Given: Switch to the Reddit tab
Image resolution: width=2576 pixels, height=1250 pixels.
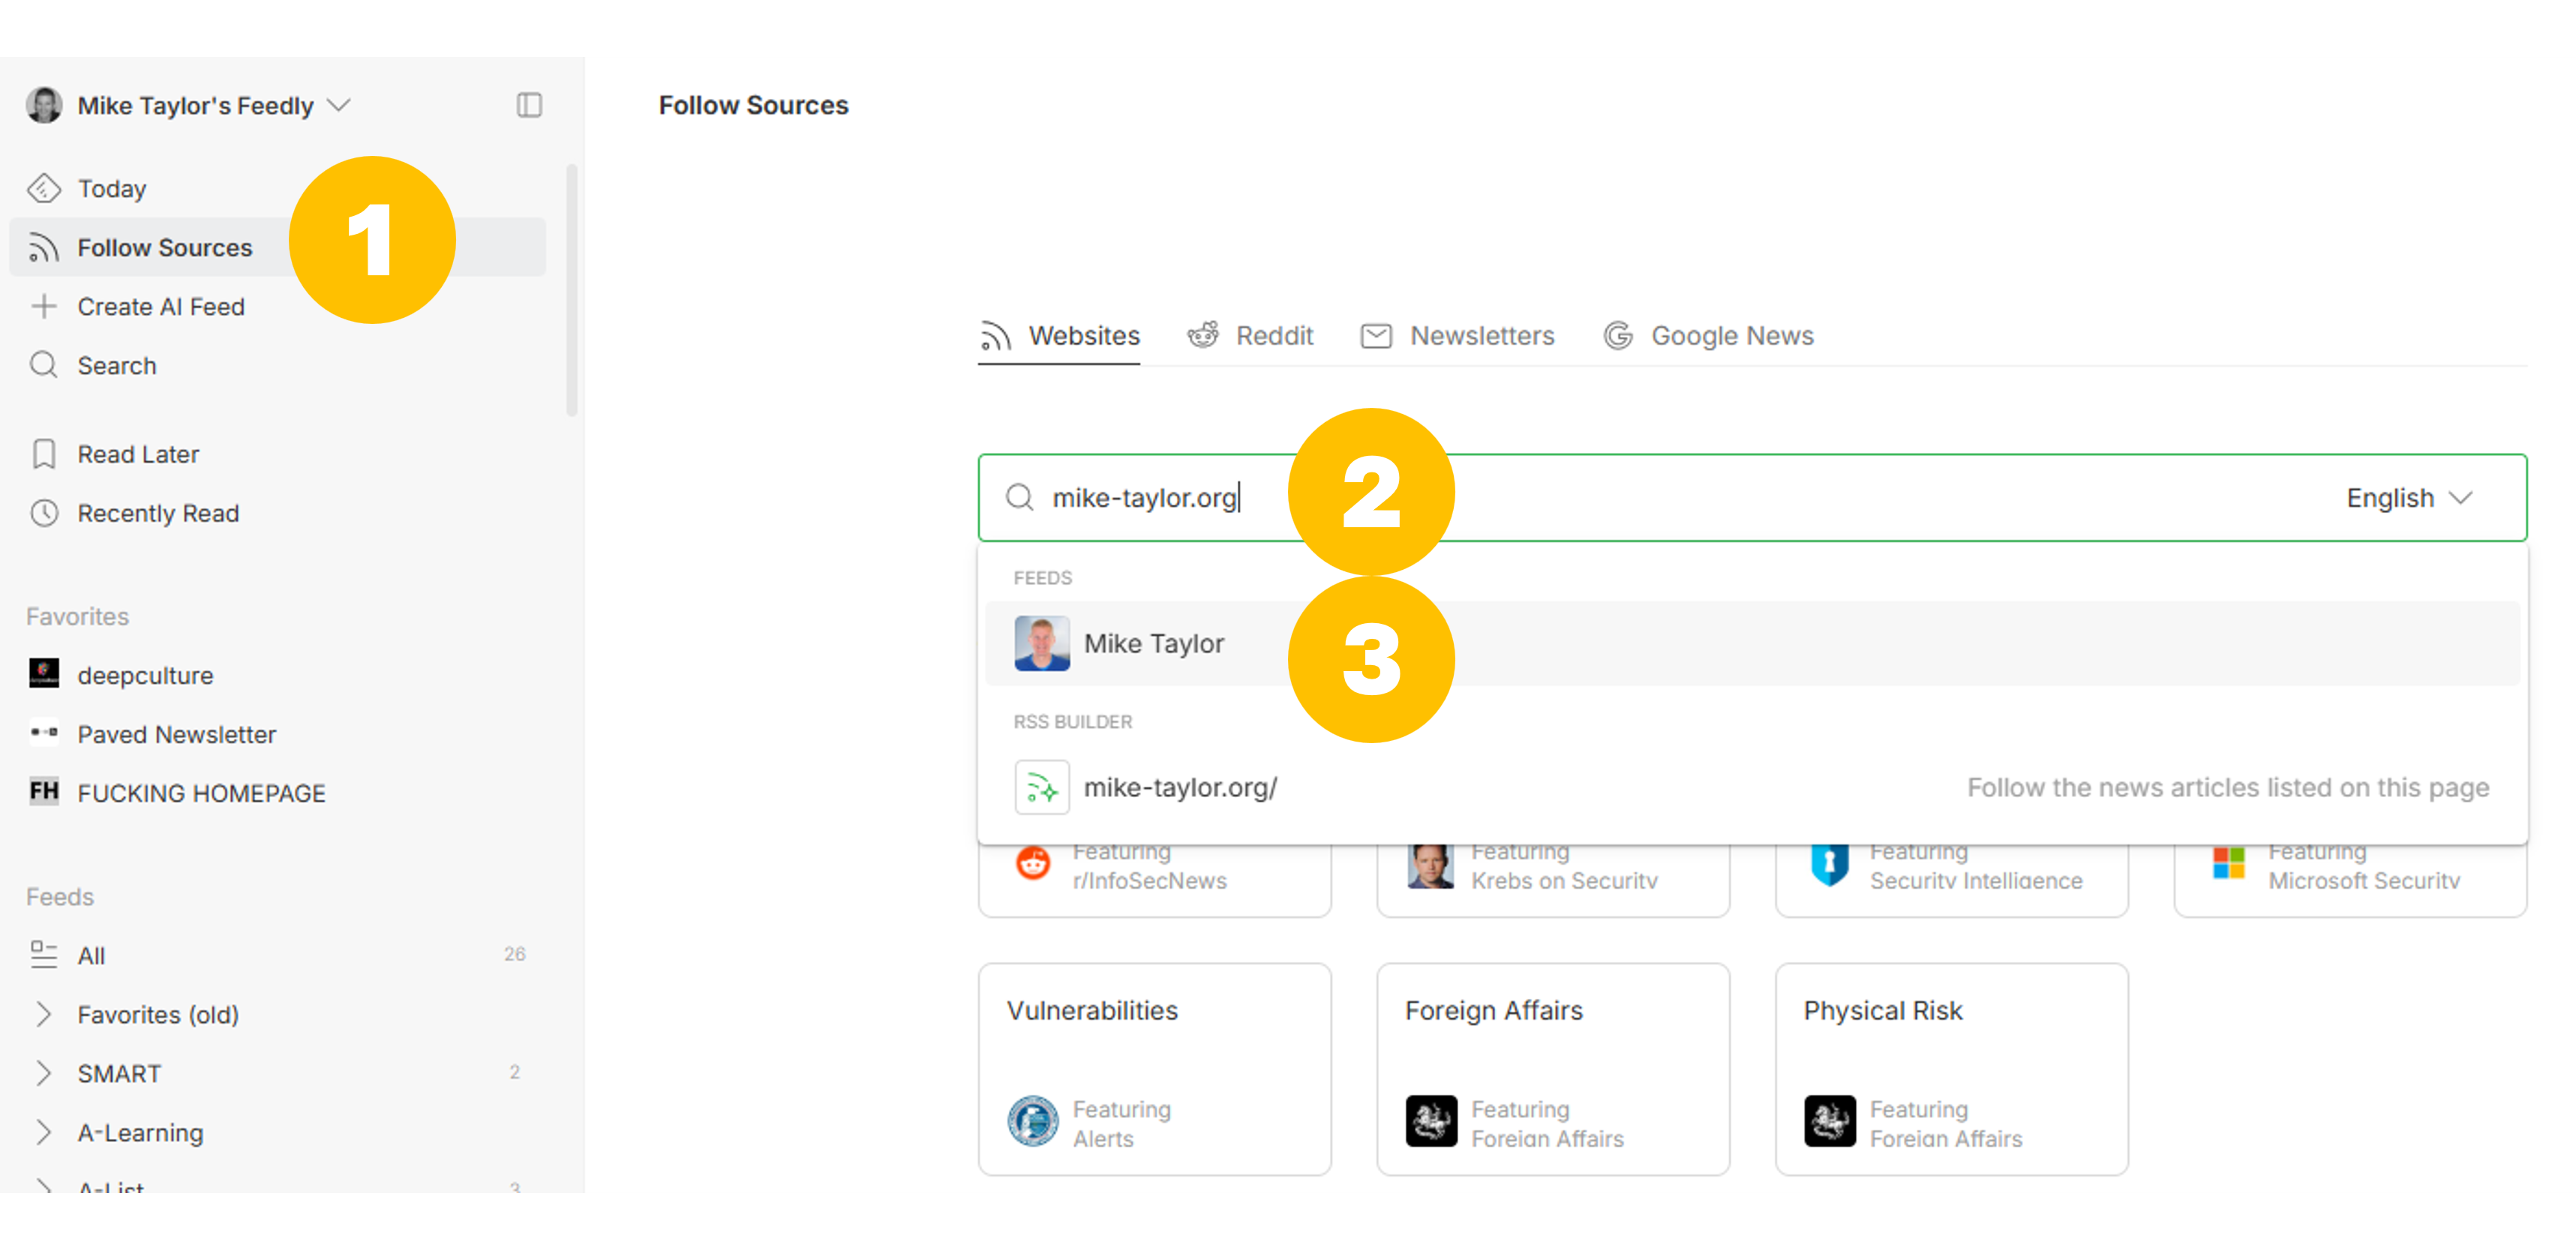Looking at the screenshot, I should (x=1250, y=336).
